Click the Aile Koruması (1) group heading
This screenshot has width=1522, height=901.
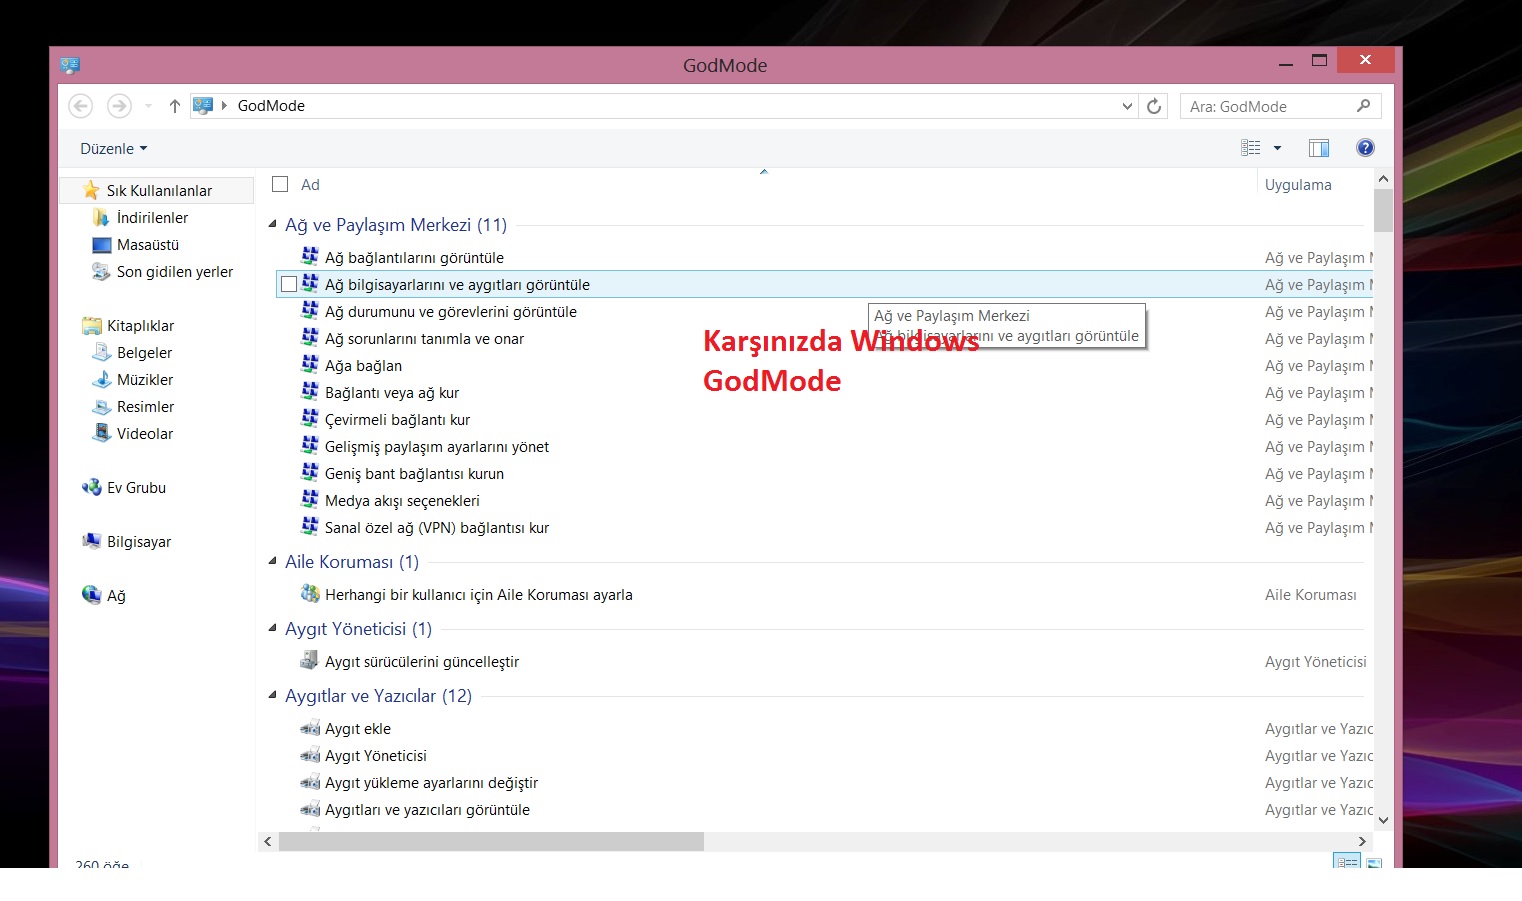tap(352, 562)
